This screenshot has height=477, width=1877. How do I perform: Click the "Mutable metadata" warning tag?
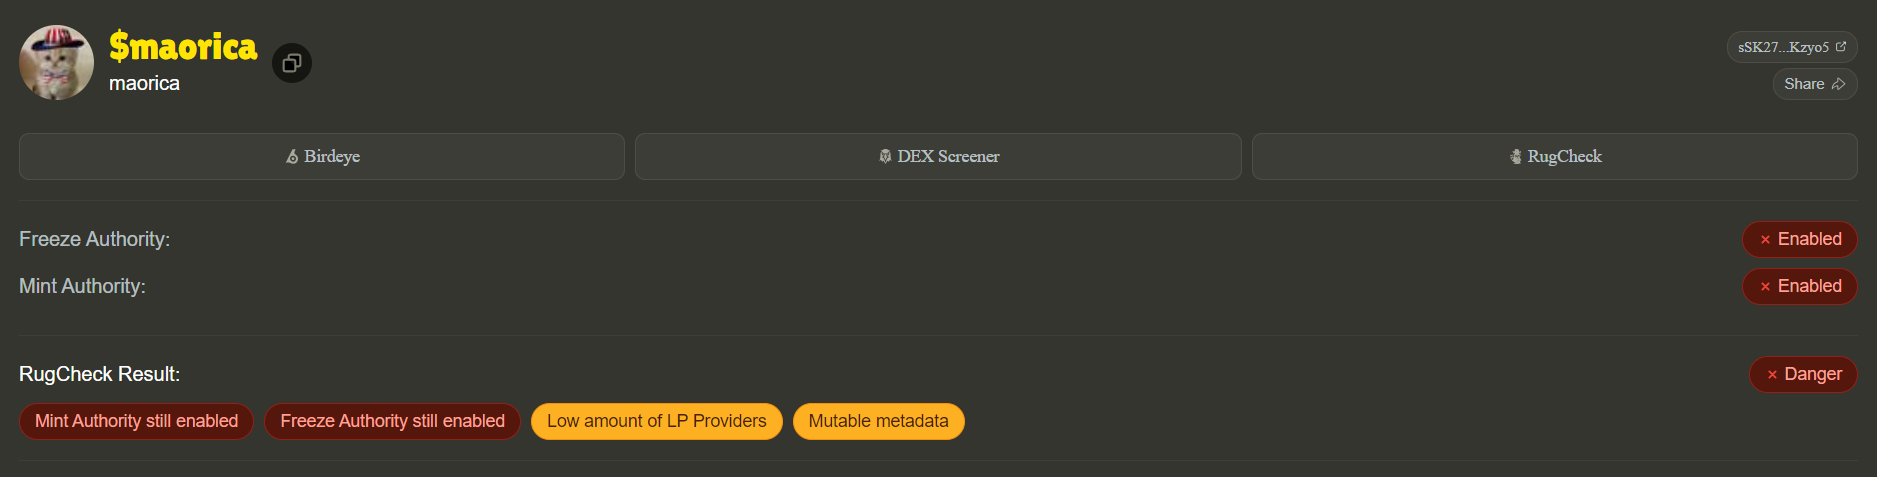coord(878,421)
